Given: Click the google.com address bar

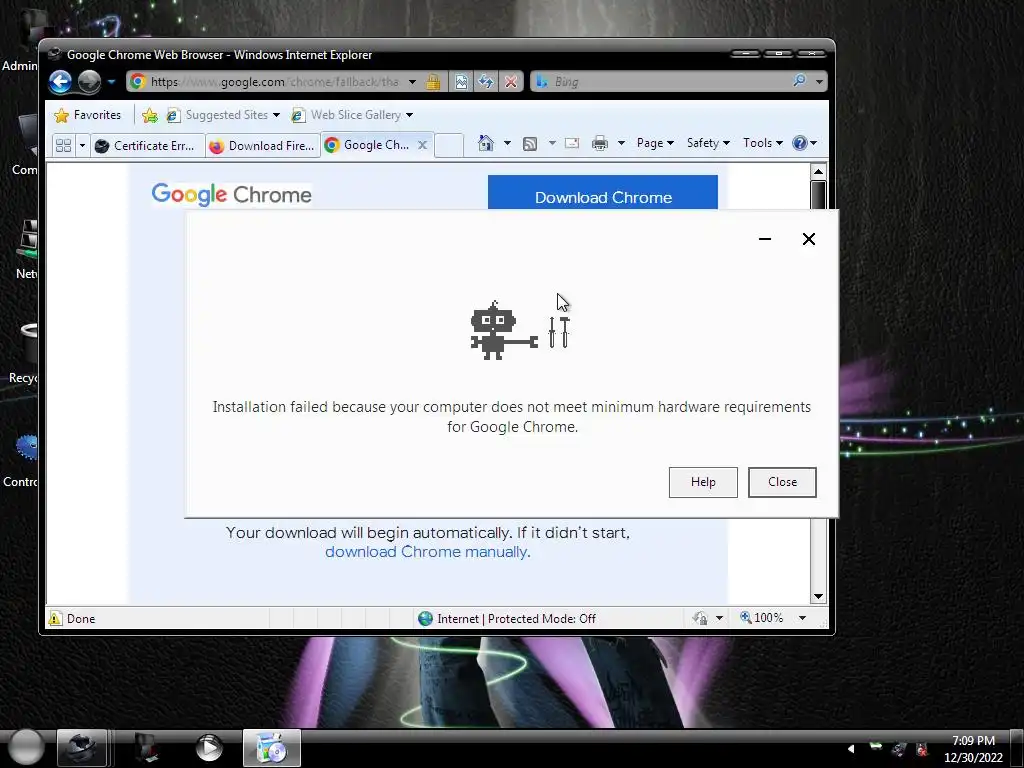Looking at the screenshot, I should click(274, 82).
